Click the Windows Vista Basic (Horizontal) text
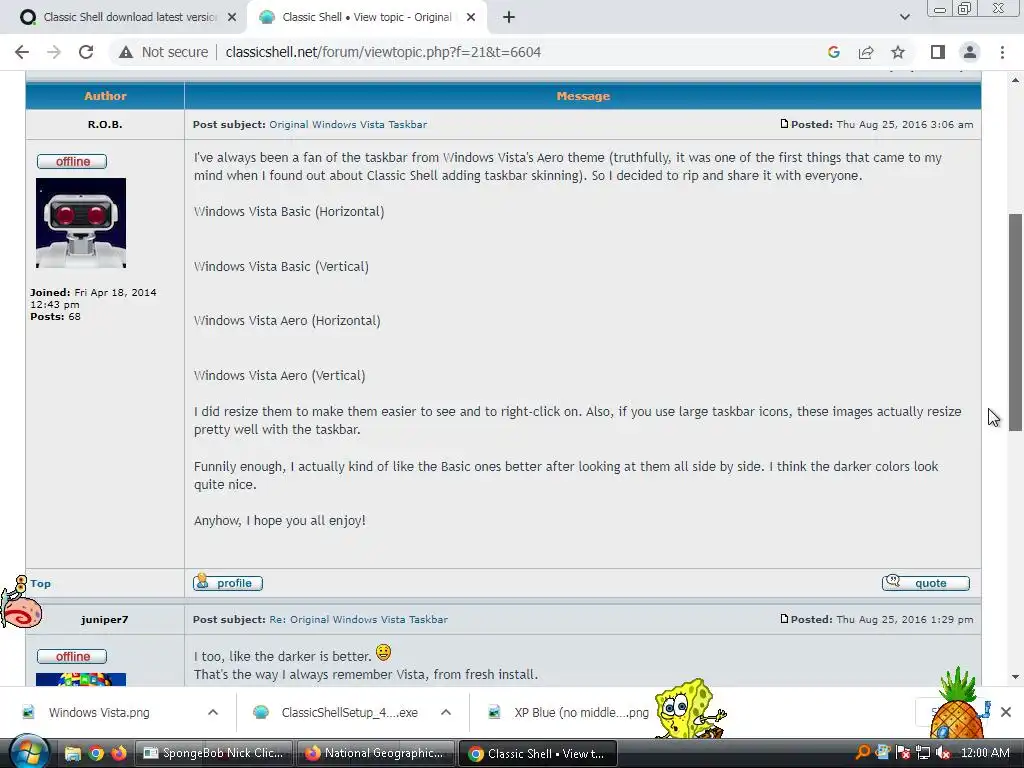This screenshot has width=1024, height=768. coord(289,212)
